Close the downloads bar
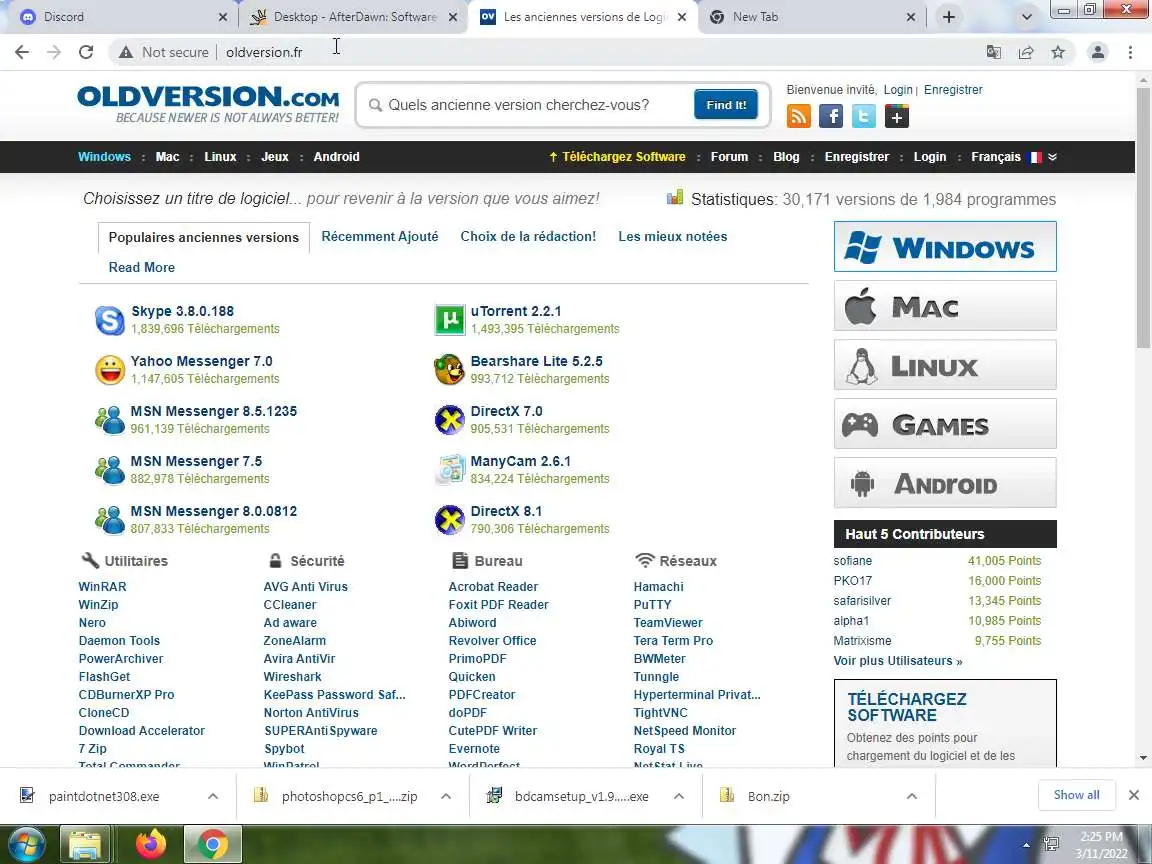This screenshot has width=1152, height=864. (1134, 795)
